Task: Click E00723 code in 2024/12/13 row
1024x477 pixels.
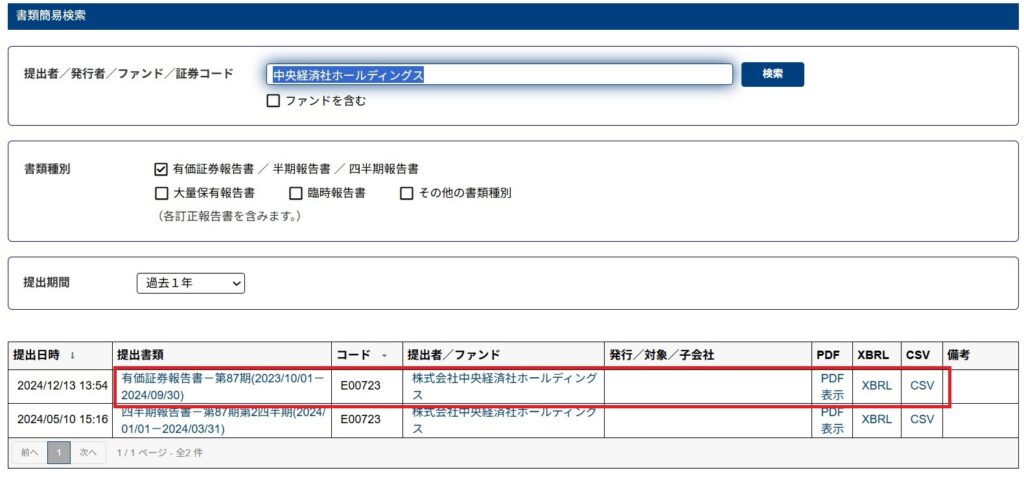Action: (360, 386)
